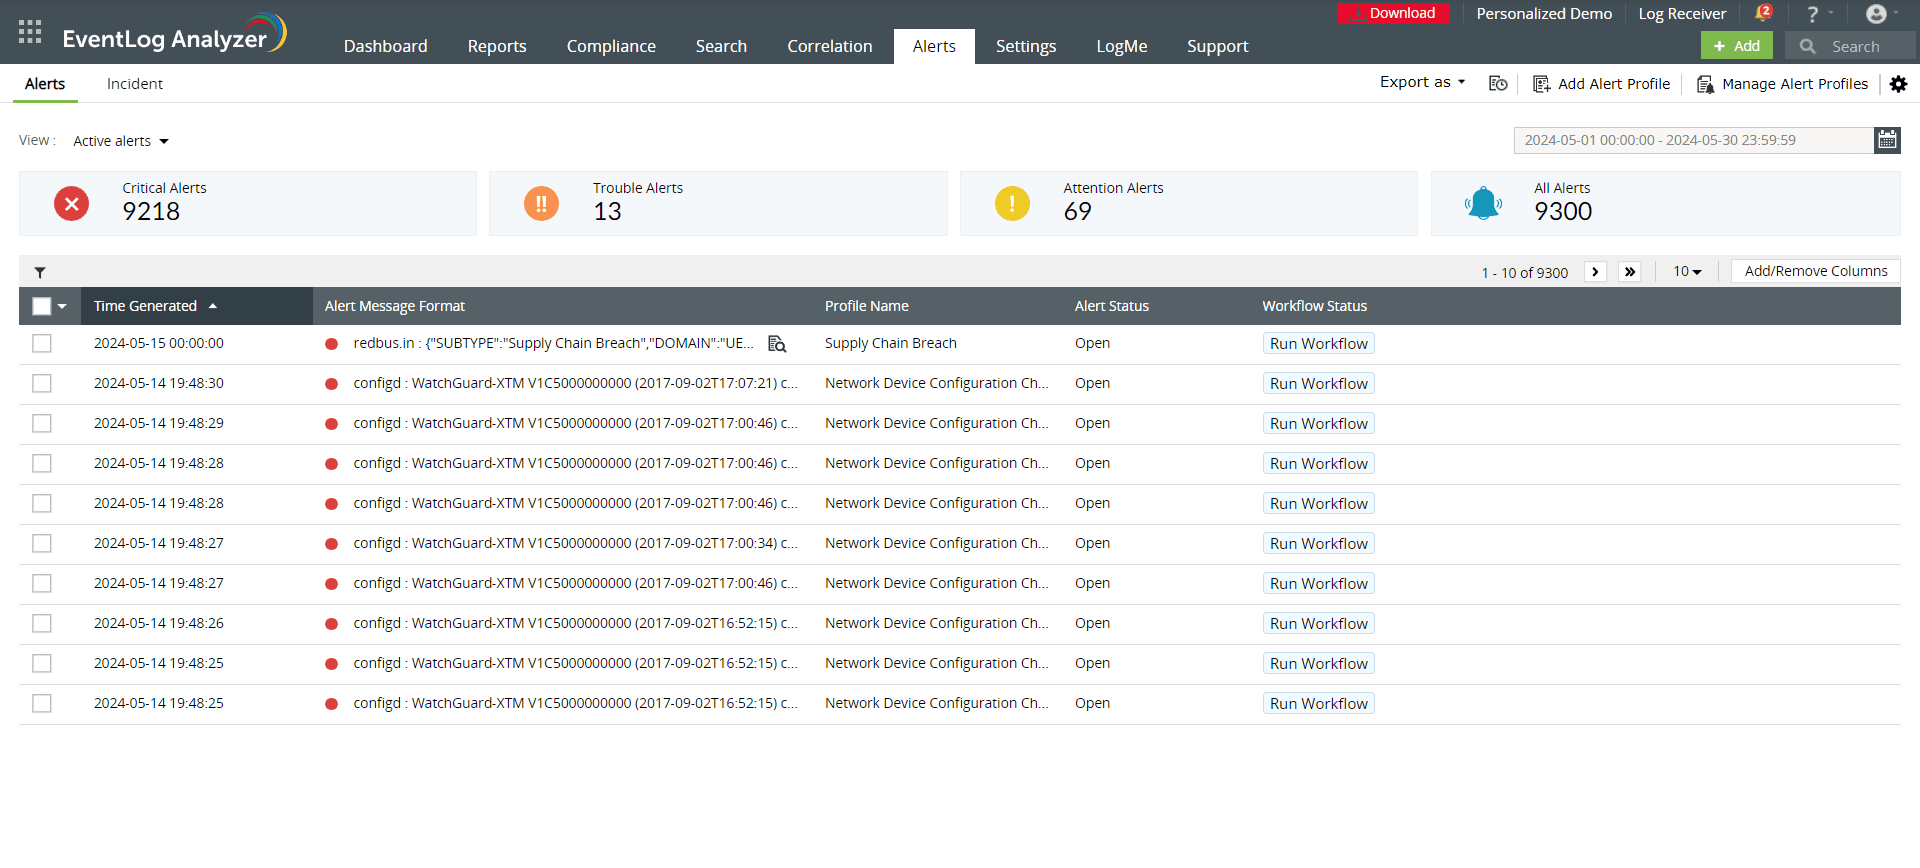Open the help question mark icon
1920x868 pixels.
point(1812,14)
